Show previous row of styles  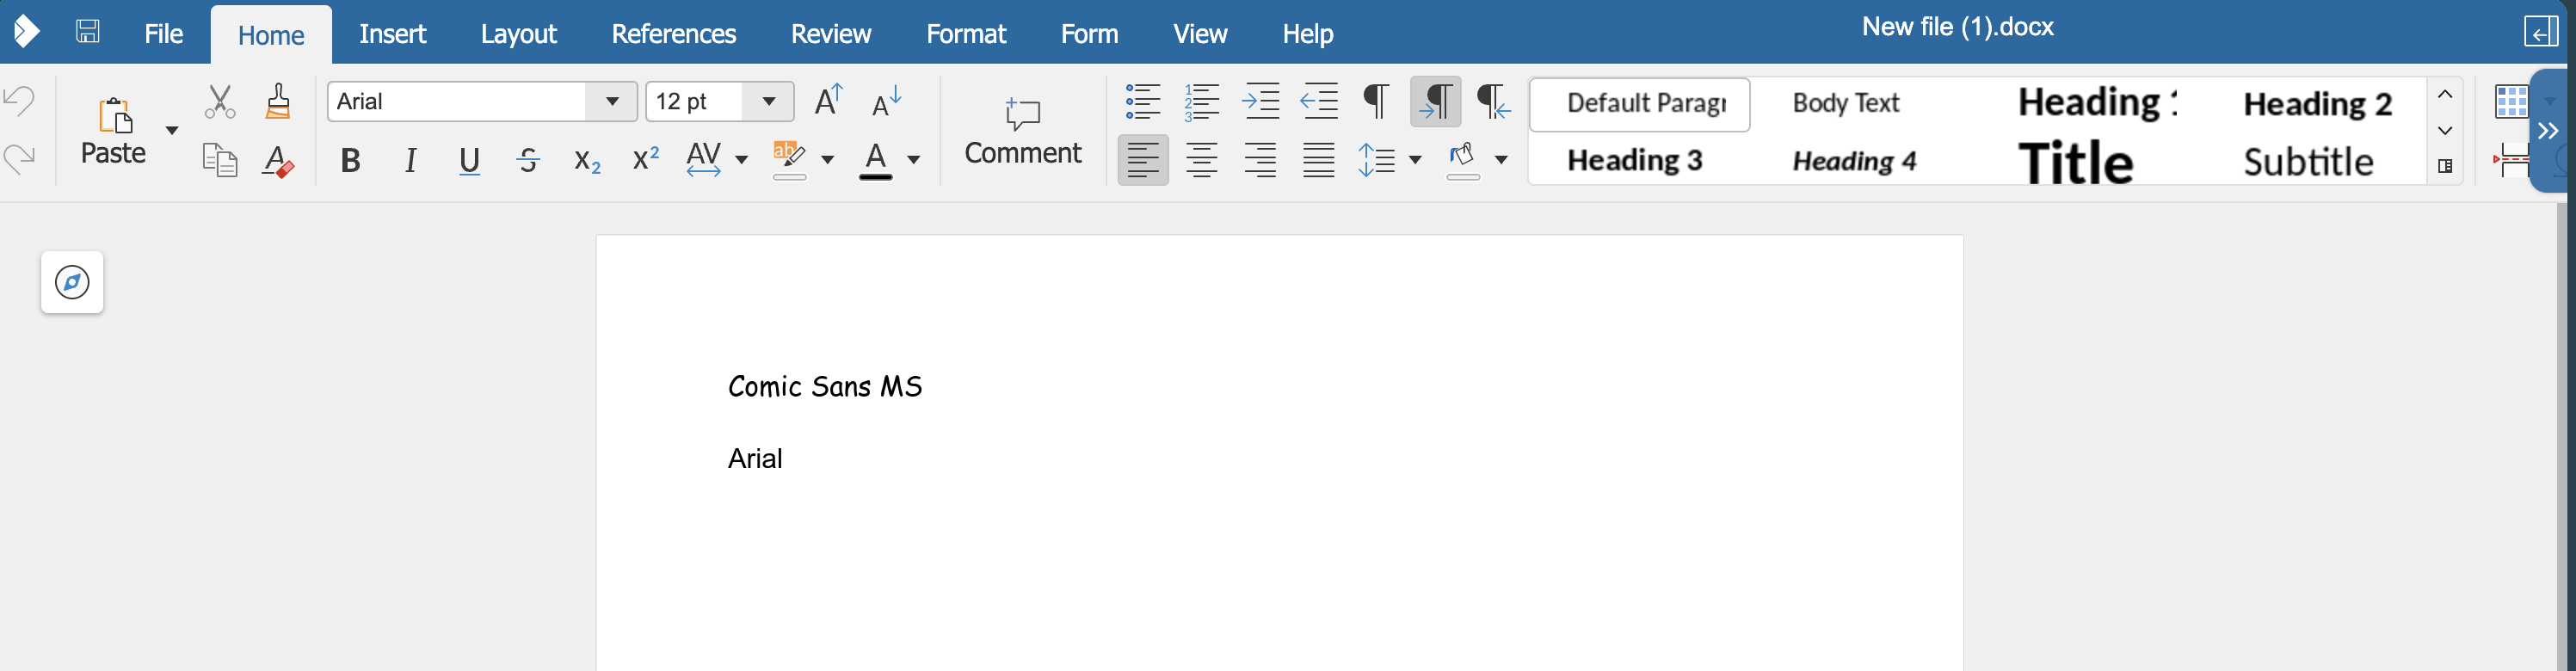tap(2445, 95)
